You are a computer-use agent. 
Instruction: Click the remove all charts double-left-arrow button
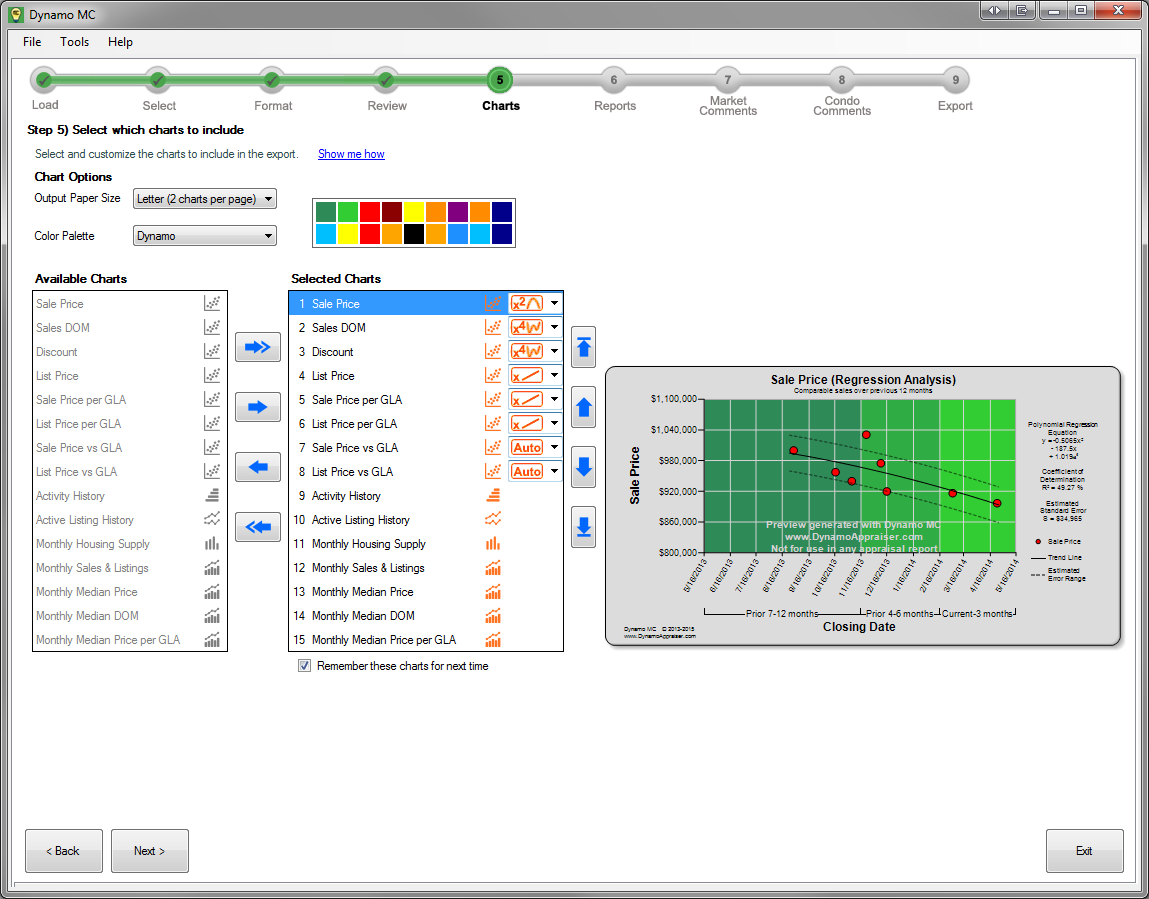tap(257, 527)
